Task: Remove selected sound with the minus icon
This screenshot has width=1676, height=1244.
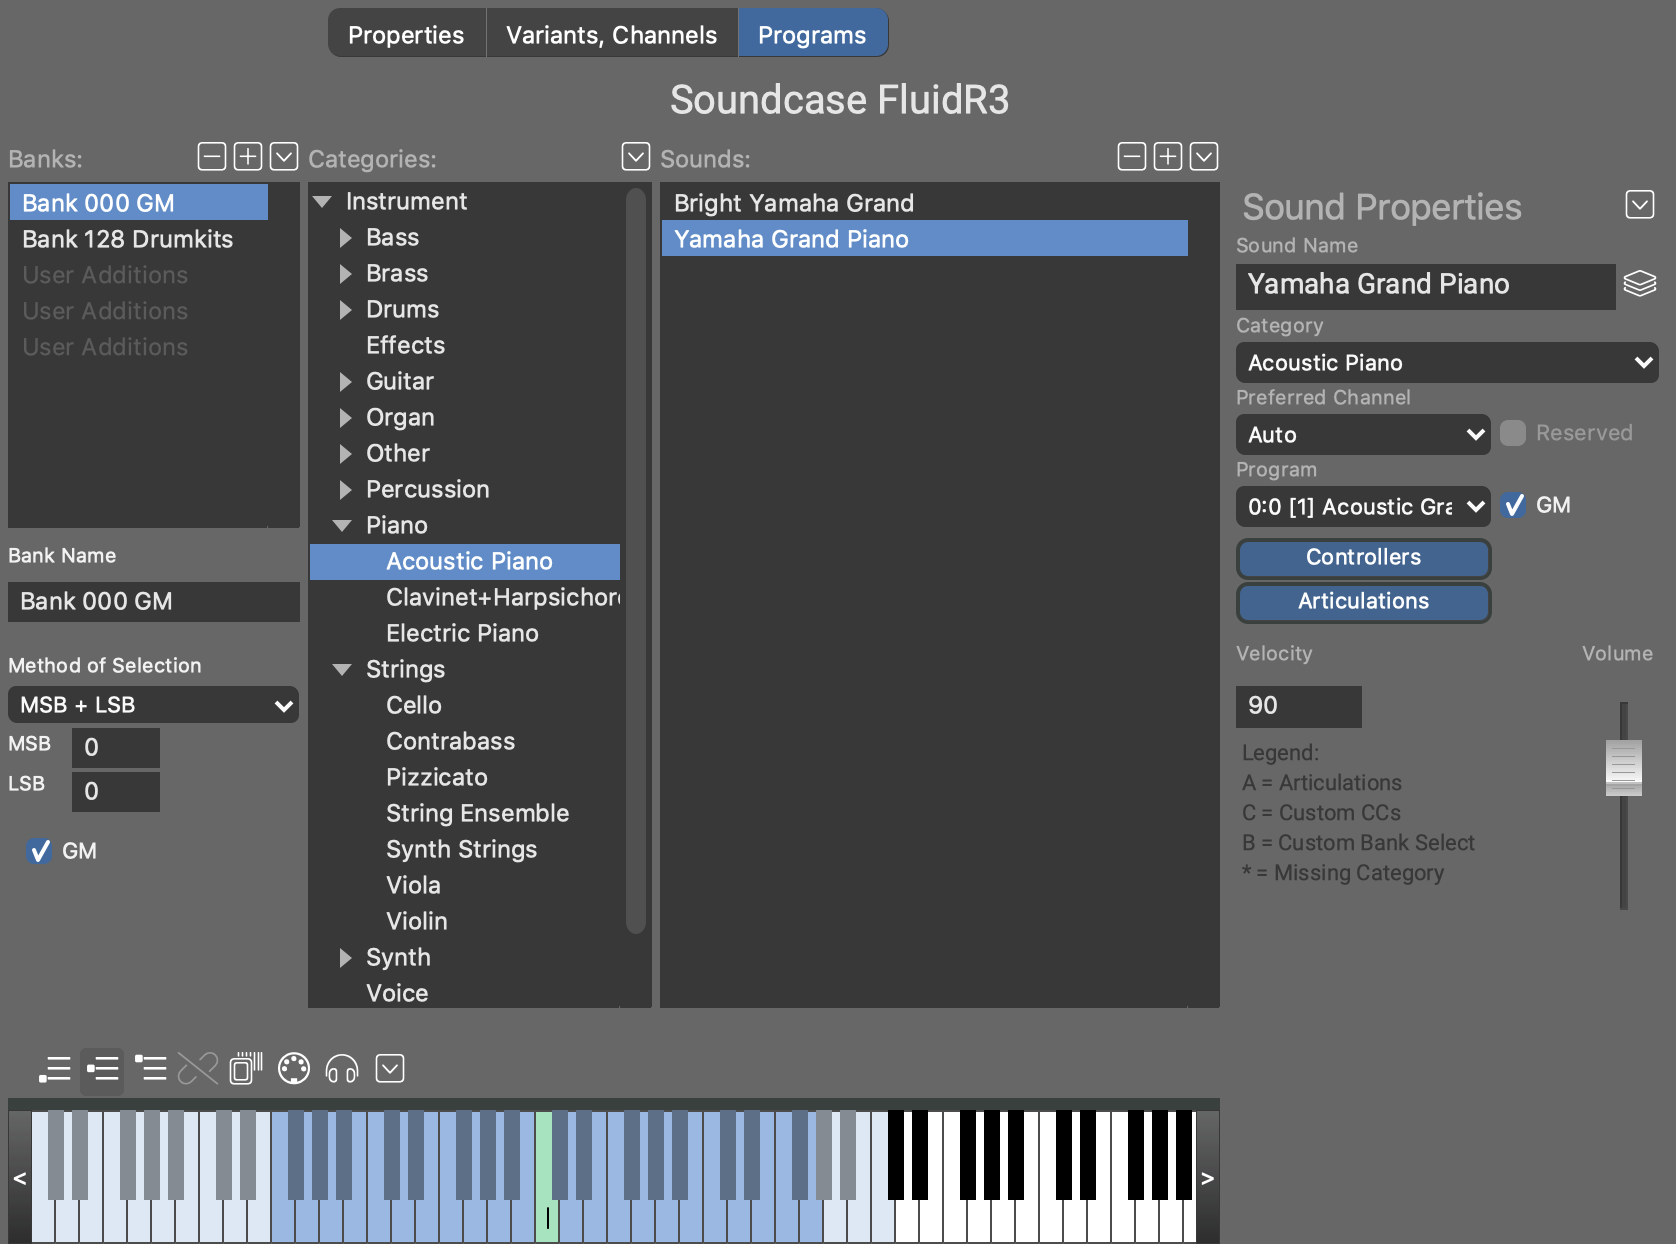Action: tap(1132, 157)
